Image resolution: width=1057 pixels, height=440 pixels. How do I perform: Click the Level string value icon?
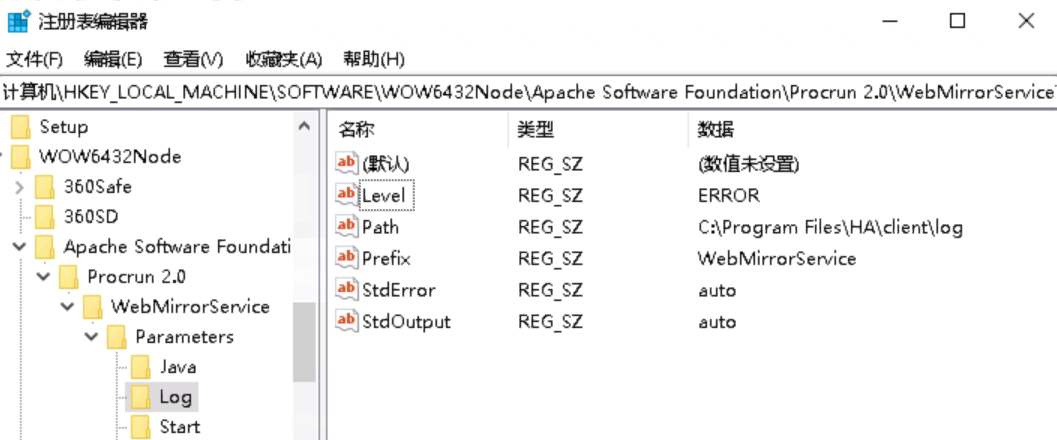coord(346,195)
